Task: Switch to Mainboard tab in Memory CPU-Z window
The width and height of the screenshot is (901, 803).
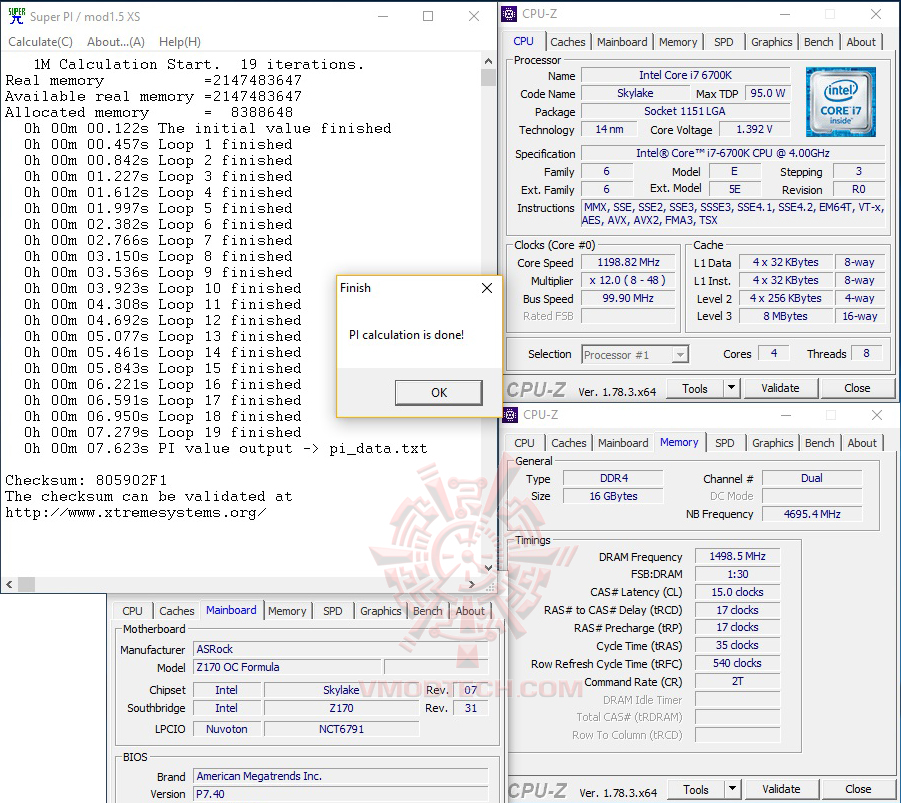Action: click(x=623, y=443)
